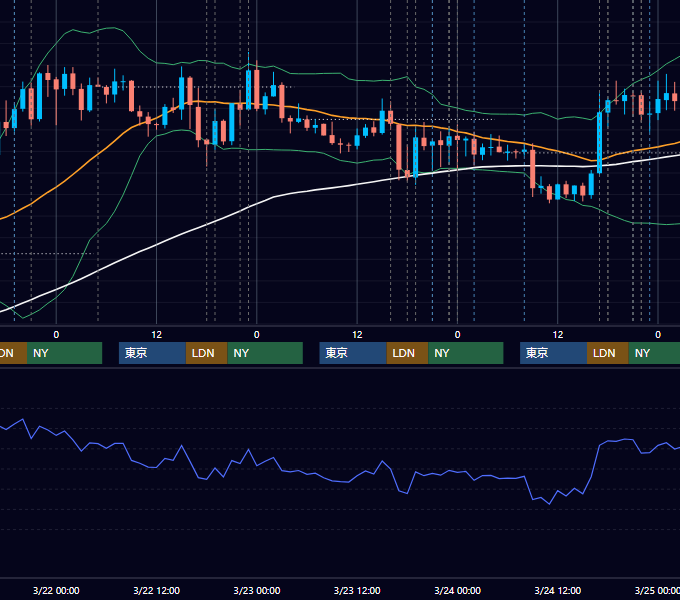Click hour label 0 above 3/24 00:00

tap(457, 335)
